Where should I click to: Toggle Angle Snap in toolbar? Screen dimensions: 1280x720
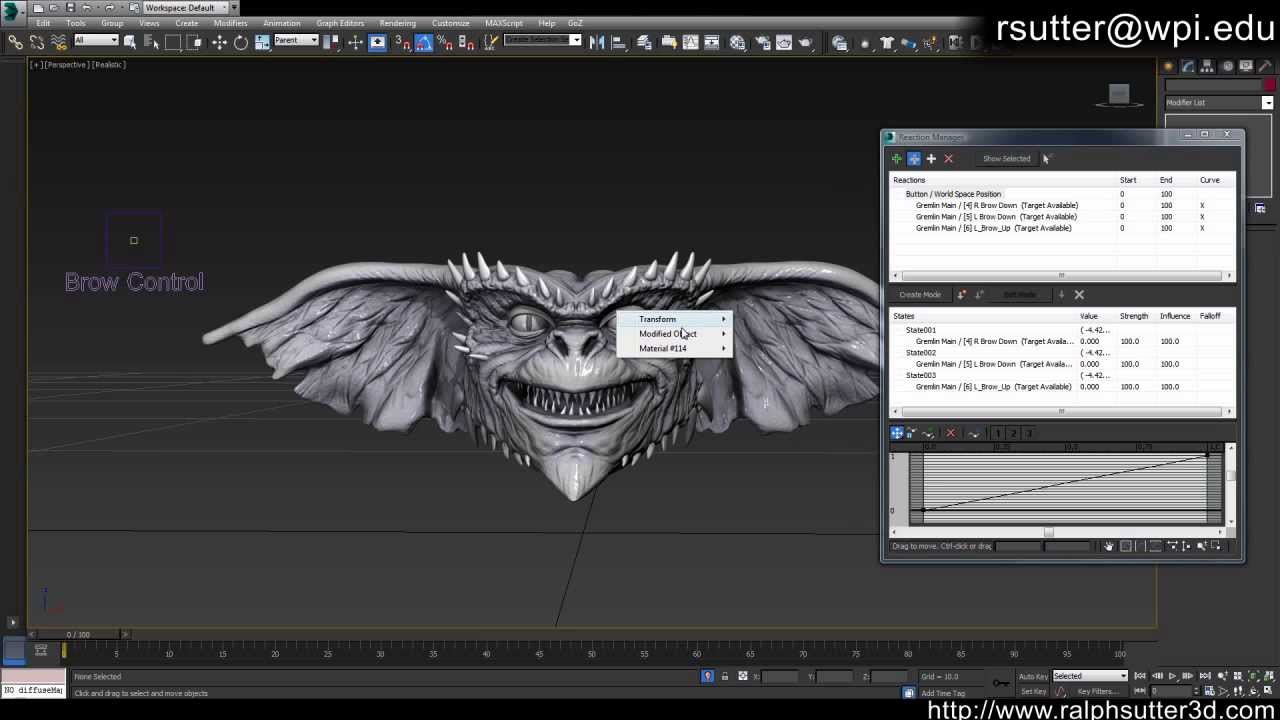point(423,42)
